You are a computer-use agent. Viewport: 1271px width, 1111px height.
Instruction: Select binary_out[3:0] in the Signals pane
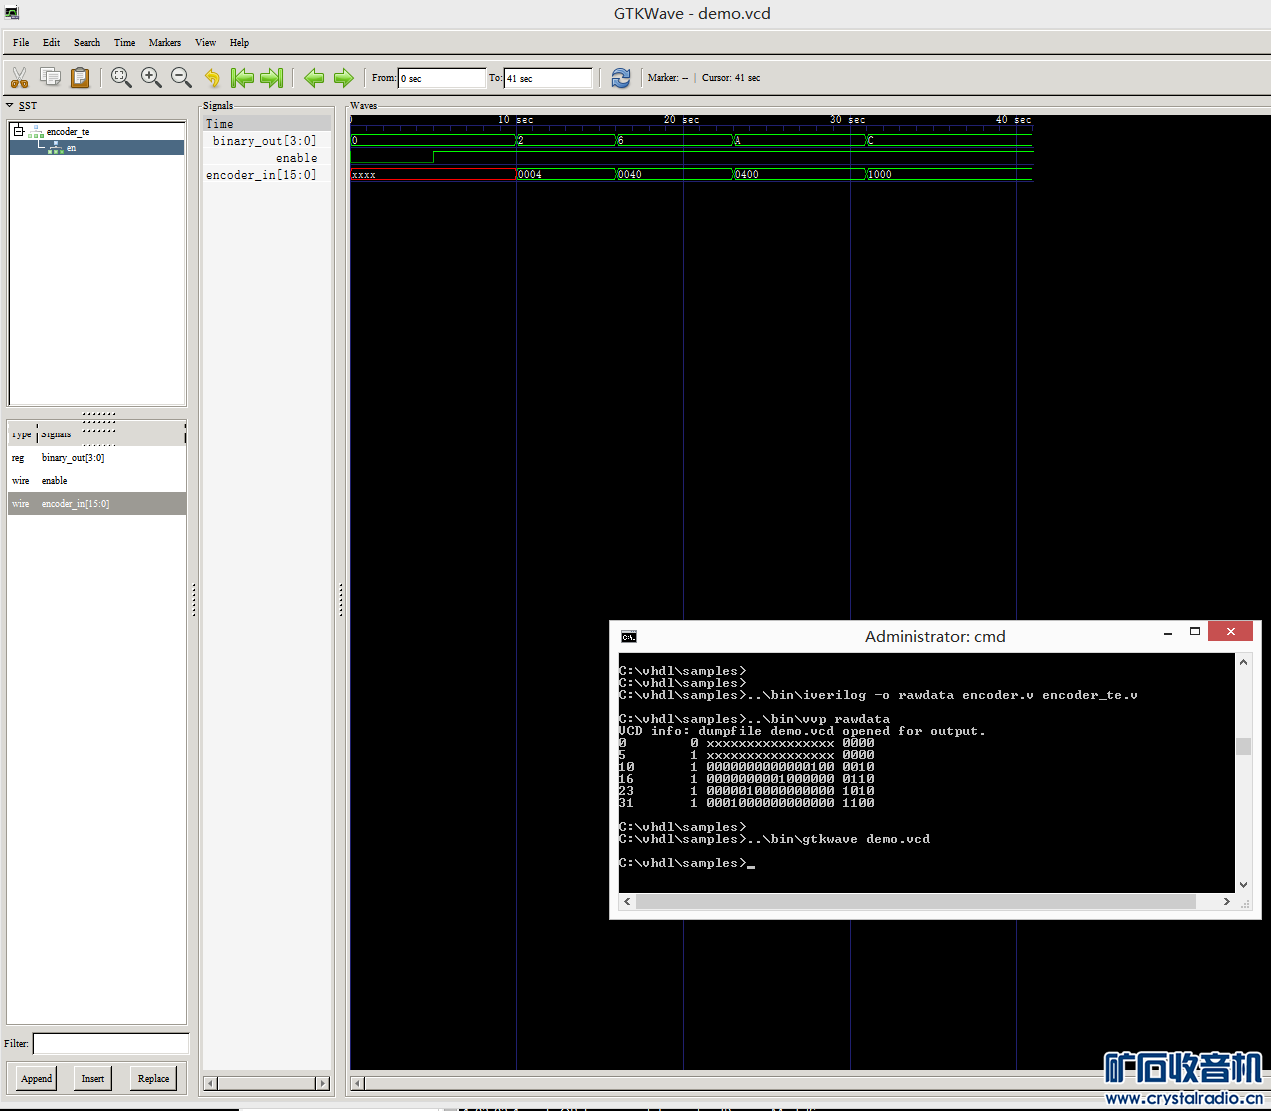(x=267, y=141)
